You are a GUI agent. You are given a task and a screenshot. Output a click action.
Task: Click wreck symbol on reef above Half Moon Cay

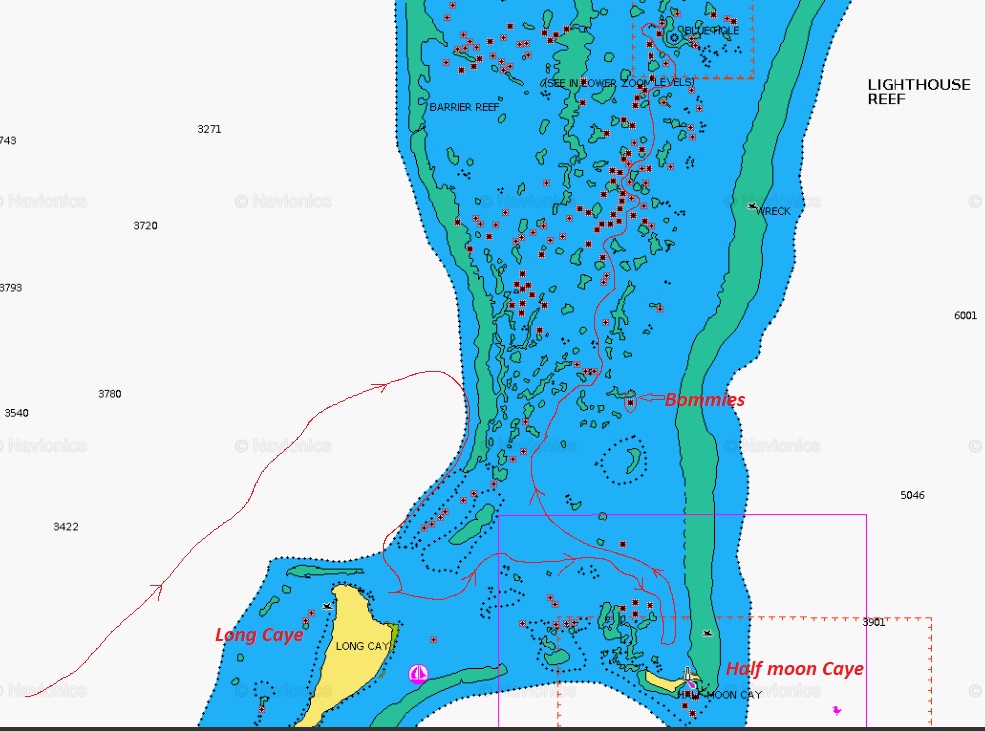pos(708,633)
